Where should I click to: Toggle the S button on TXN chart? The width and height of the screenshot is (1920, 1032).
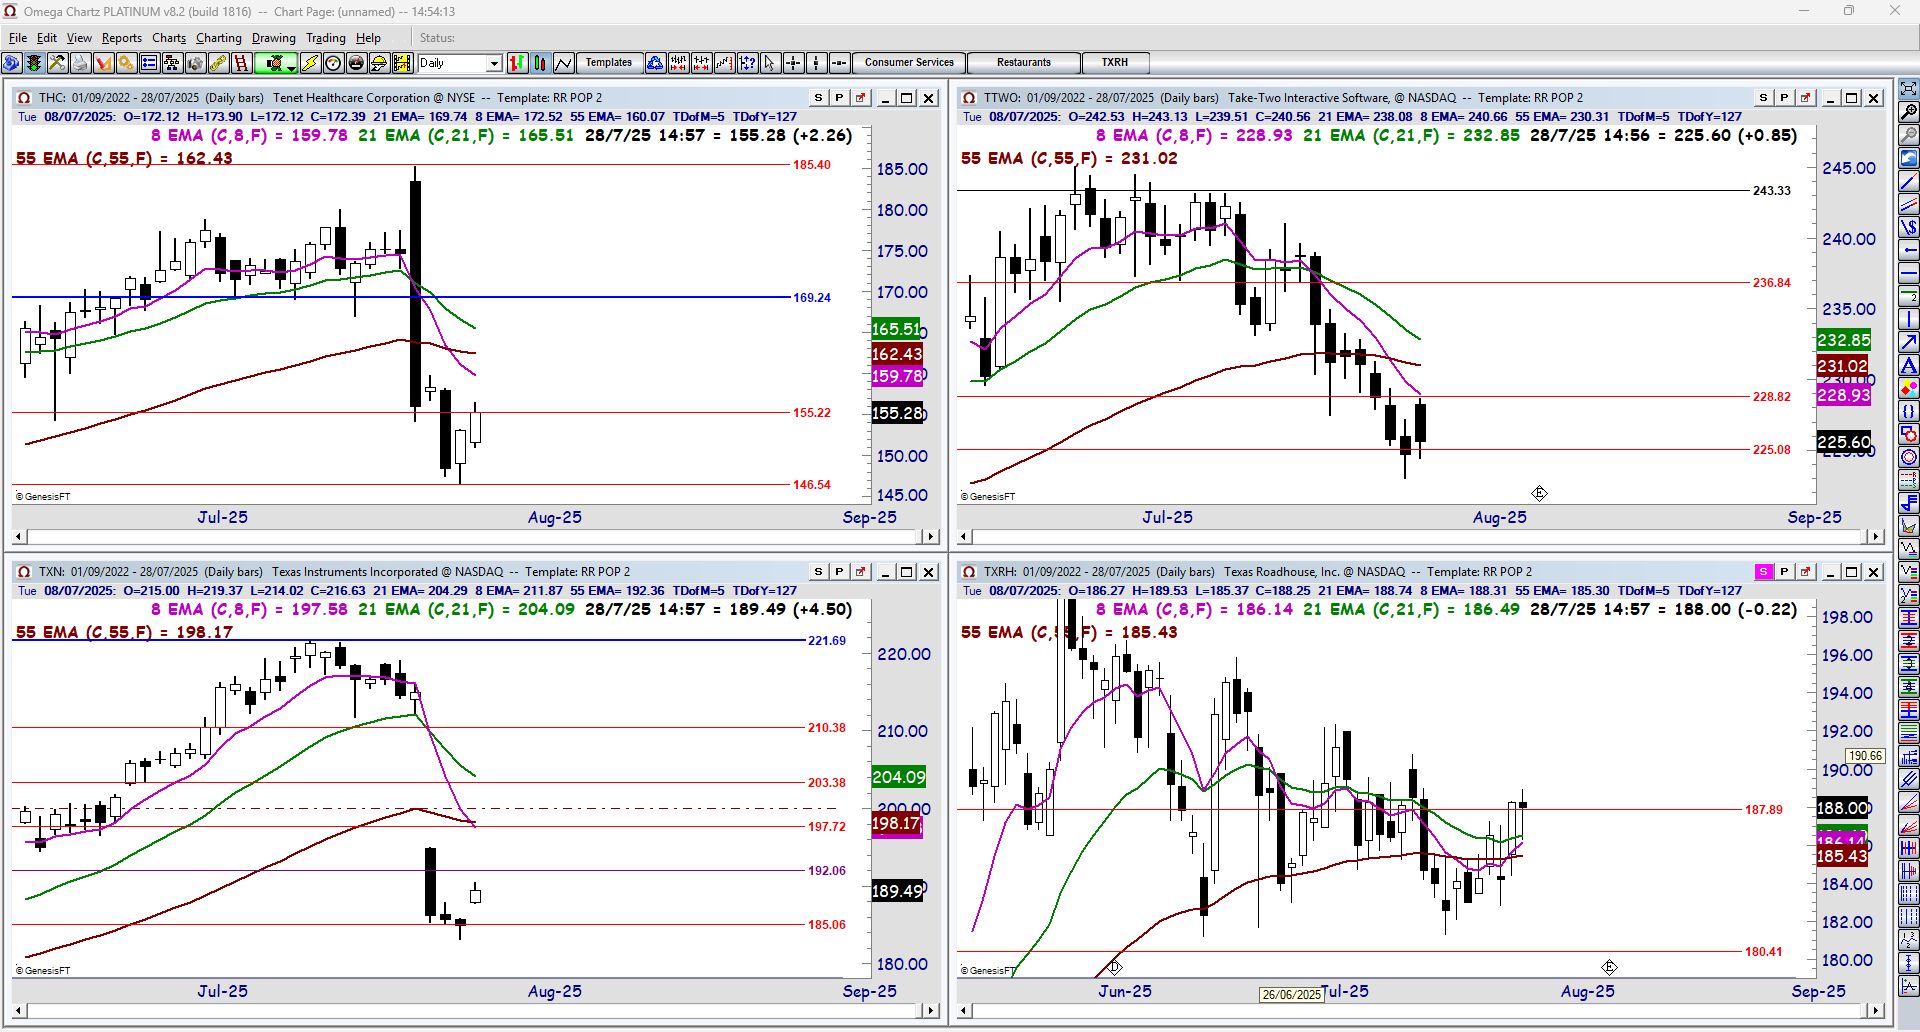(819, 572)
